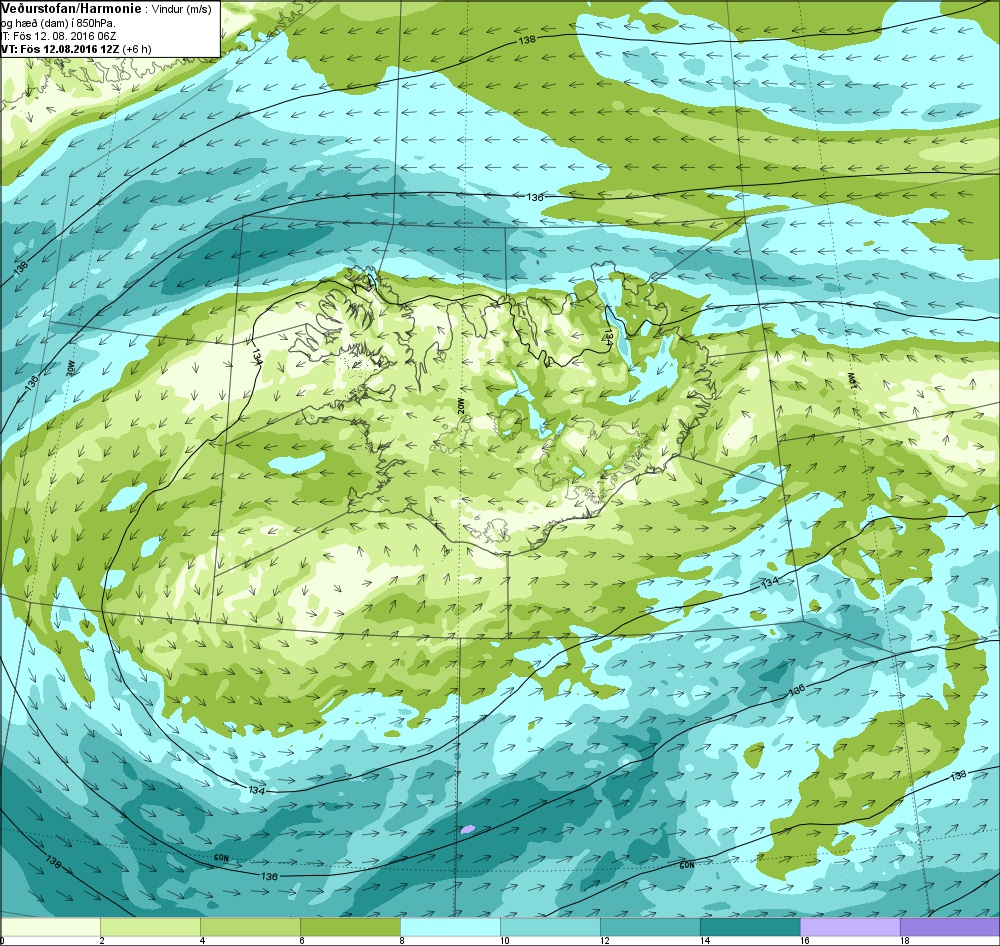Click the small purple wind-maximum patch on the map

pyautogui.click(x=467, y=829)
